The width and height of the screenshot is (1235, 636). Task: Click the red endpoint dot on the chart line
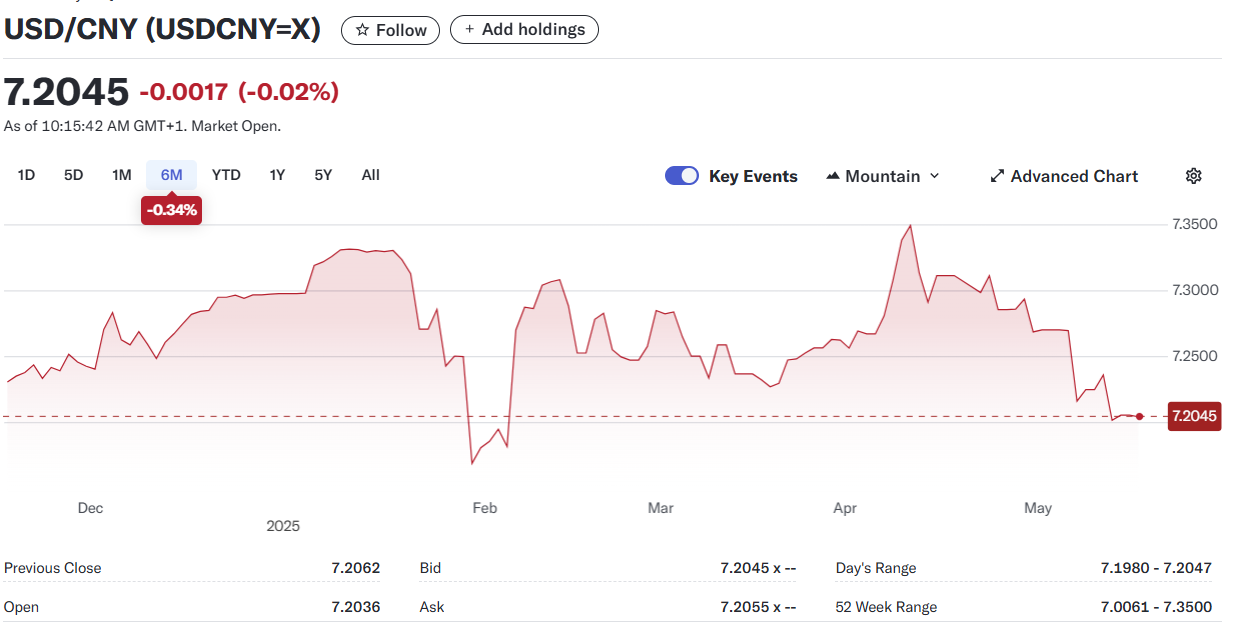tap(1139, 416)
